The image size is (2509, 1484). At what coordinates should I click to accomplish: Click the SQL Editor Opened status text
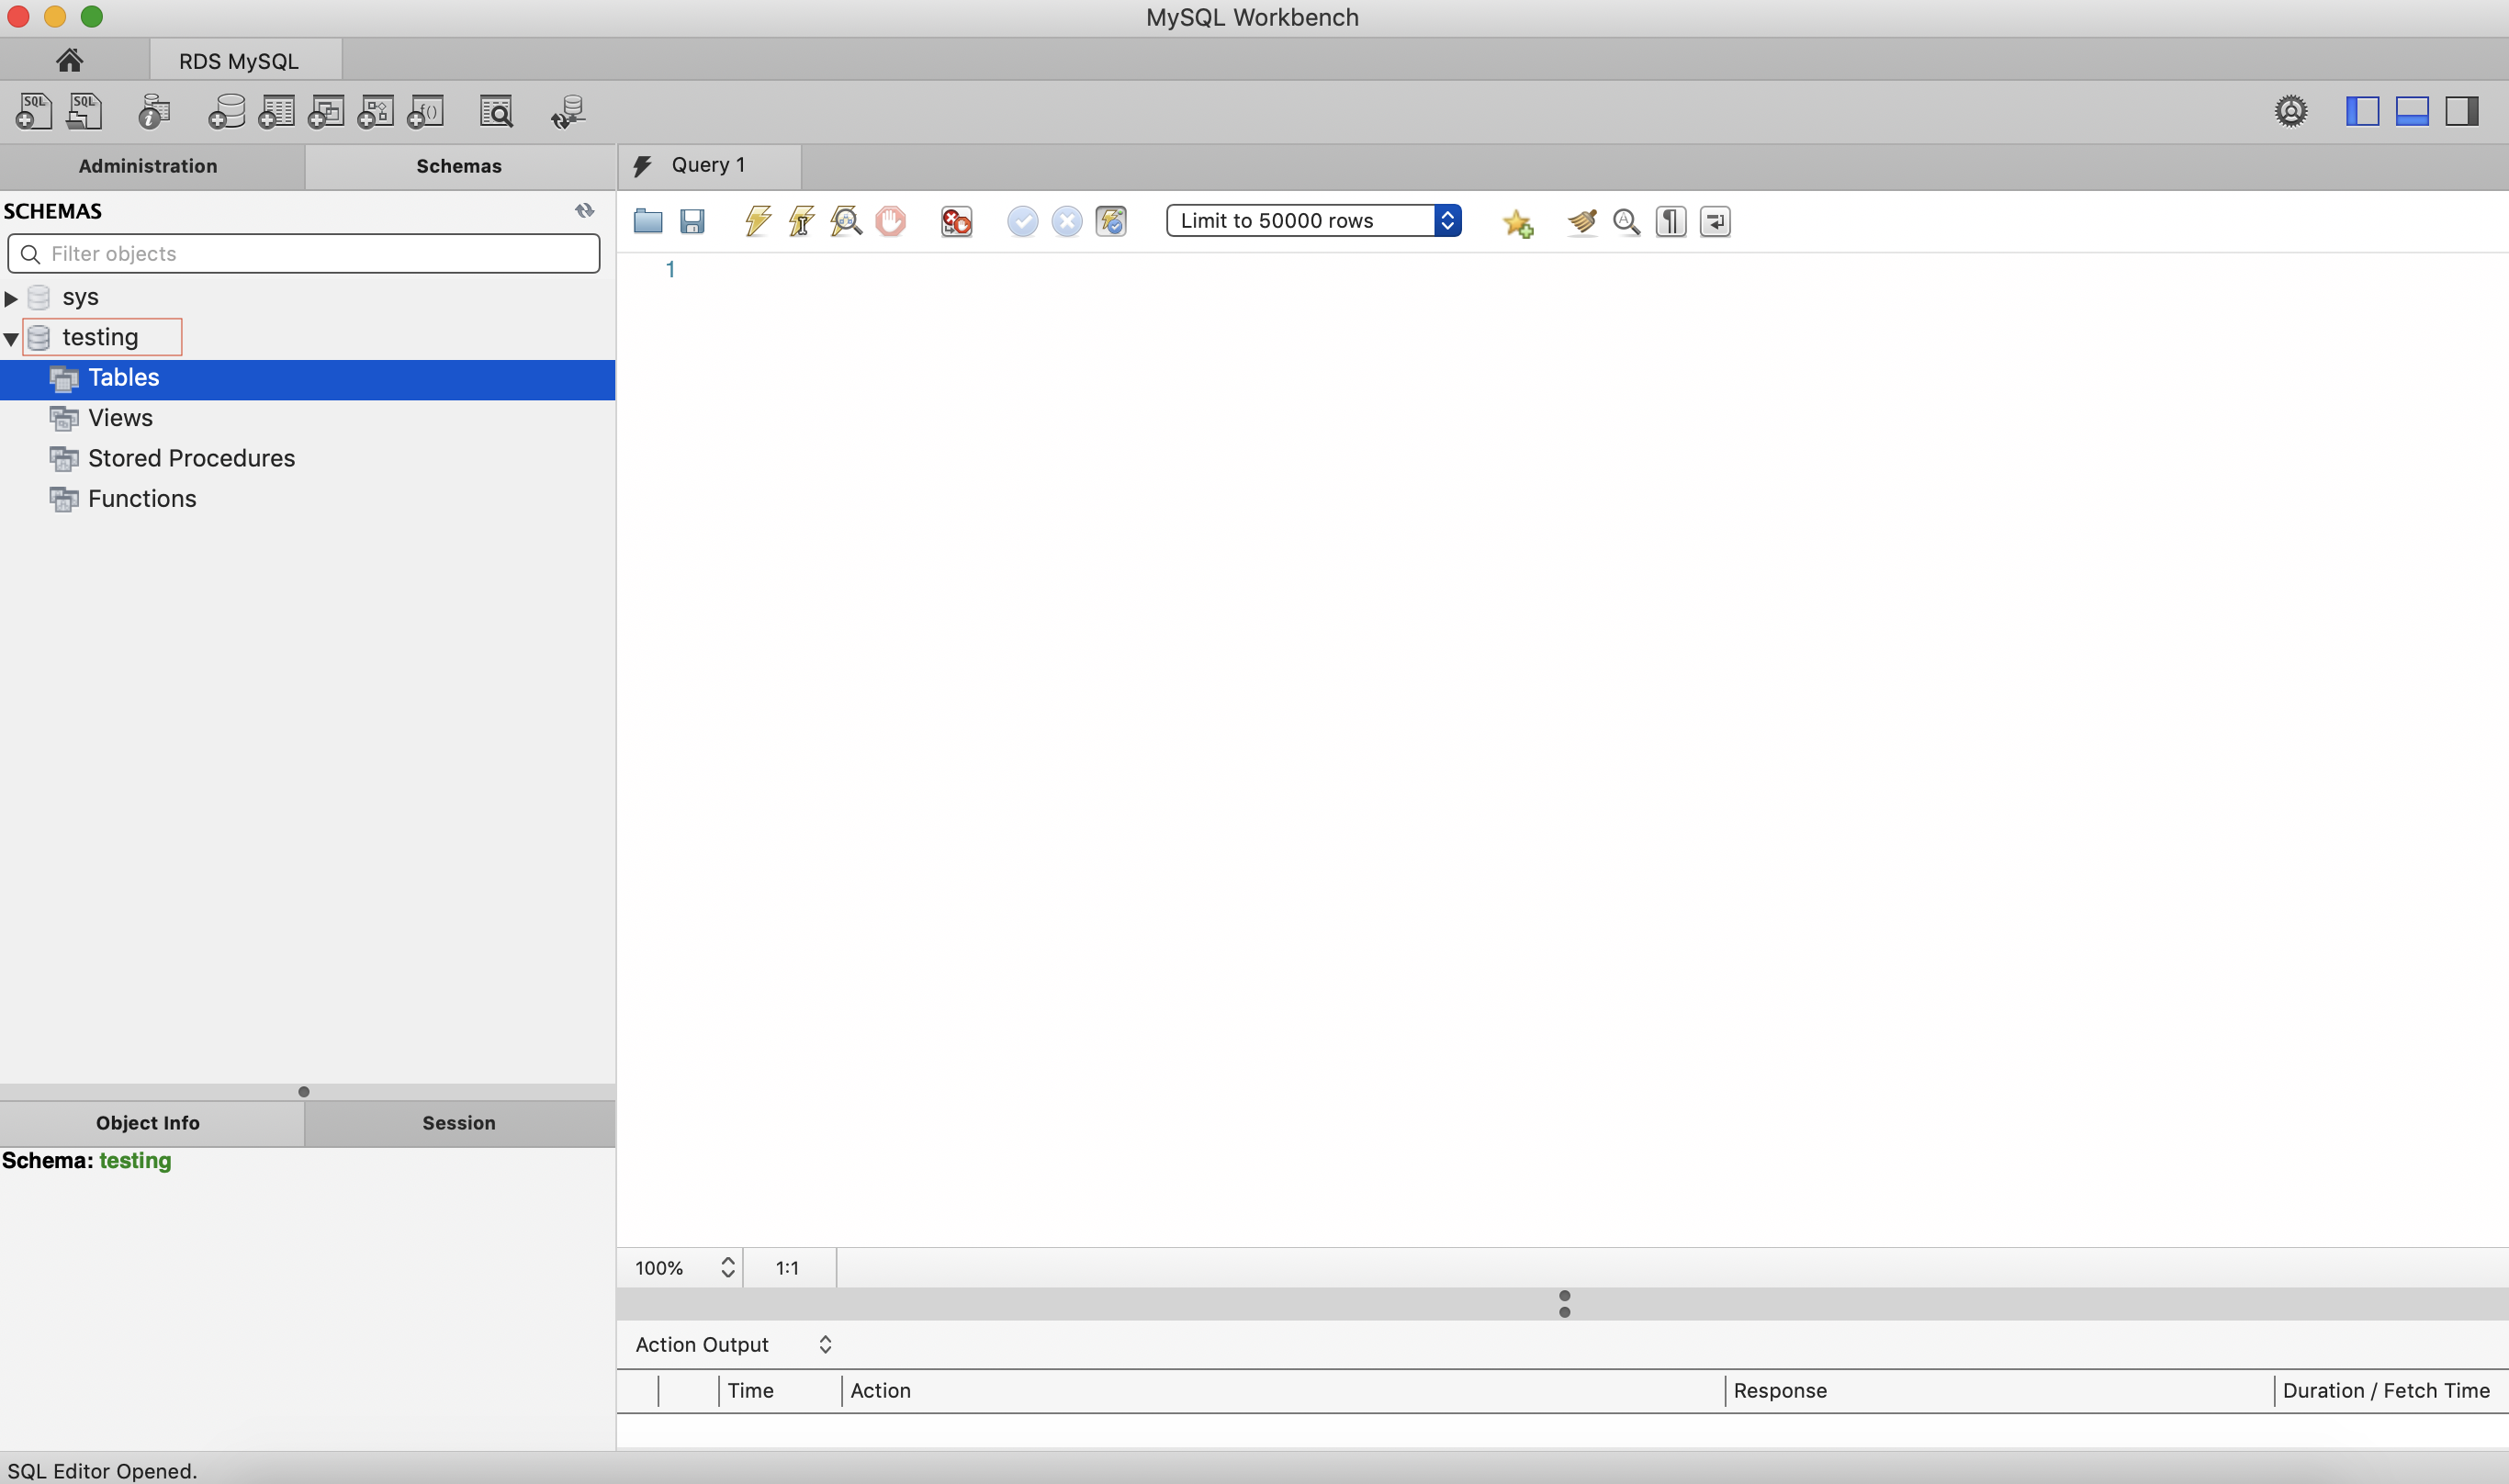point(102,1471)
